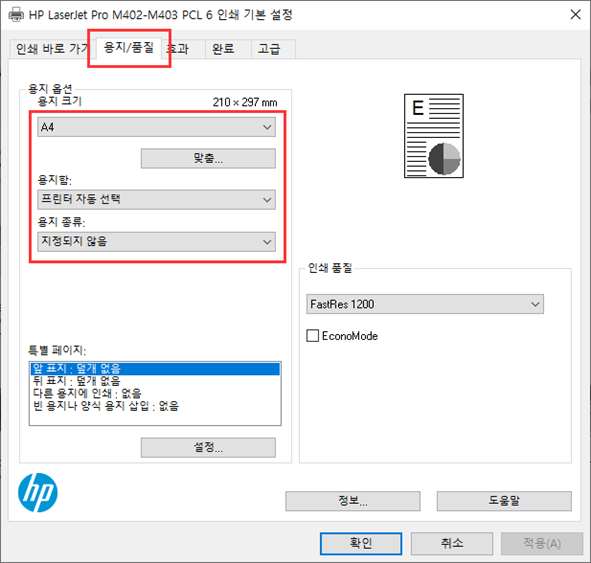
Task: Click the 도움말 help button
Action: tap(504, 501)
